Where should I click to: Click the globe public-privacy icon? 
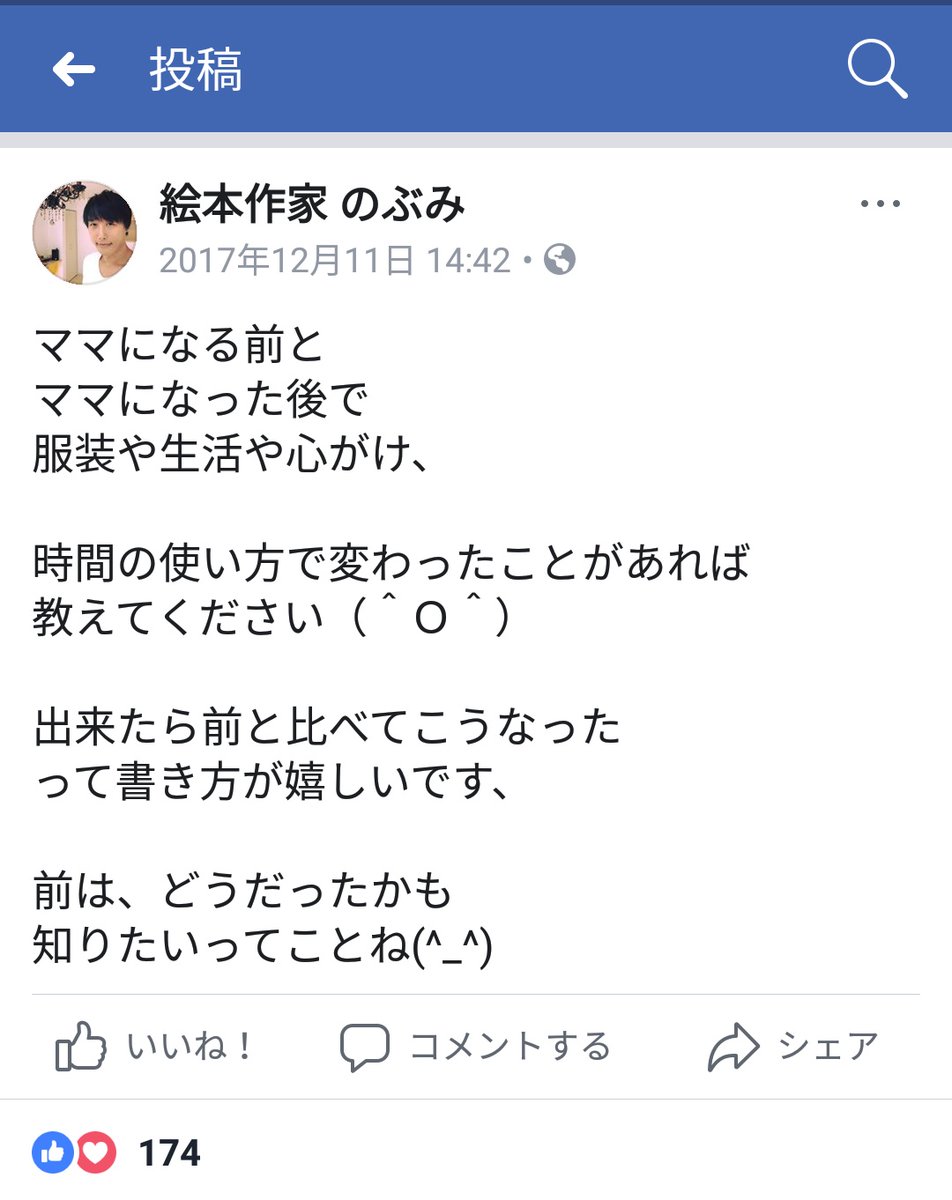point(560,261)
